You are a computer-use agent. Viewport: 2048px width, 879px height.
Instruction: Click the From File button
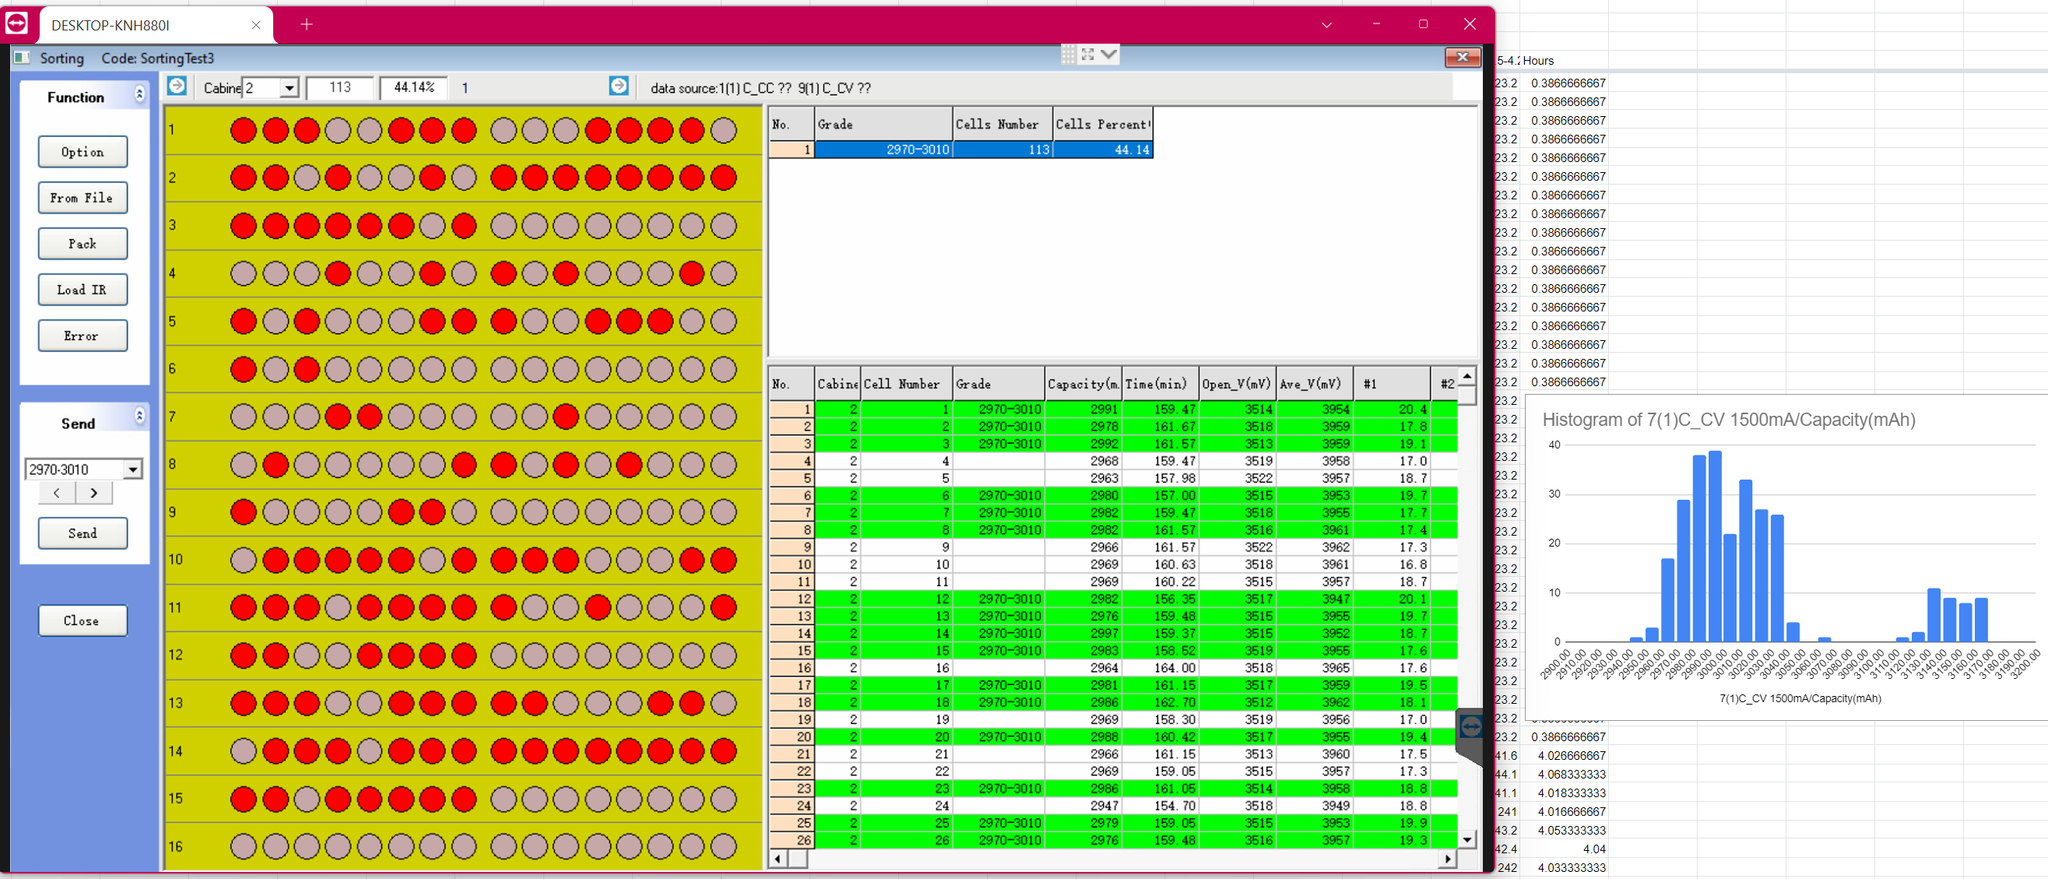point(83,198)
